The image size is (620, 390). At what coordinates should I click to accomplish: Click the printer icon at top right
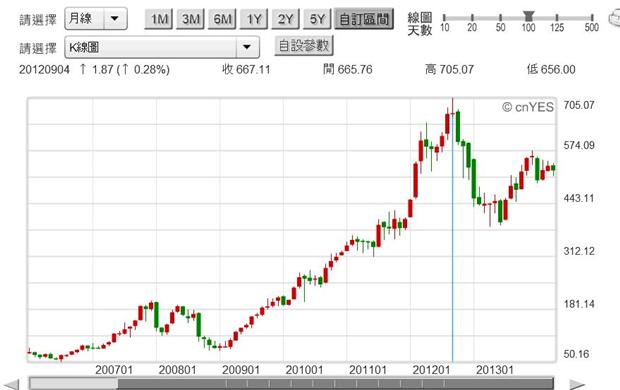614,19
